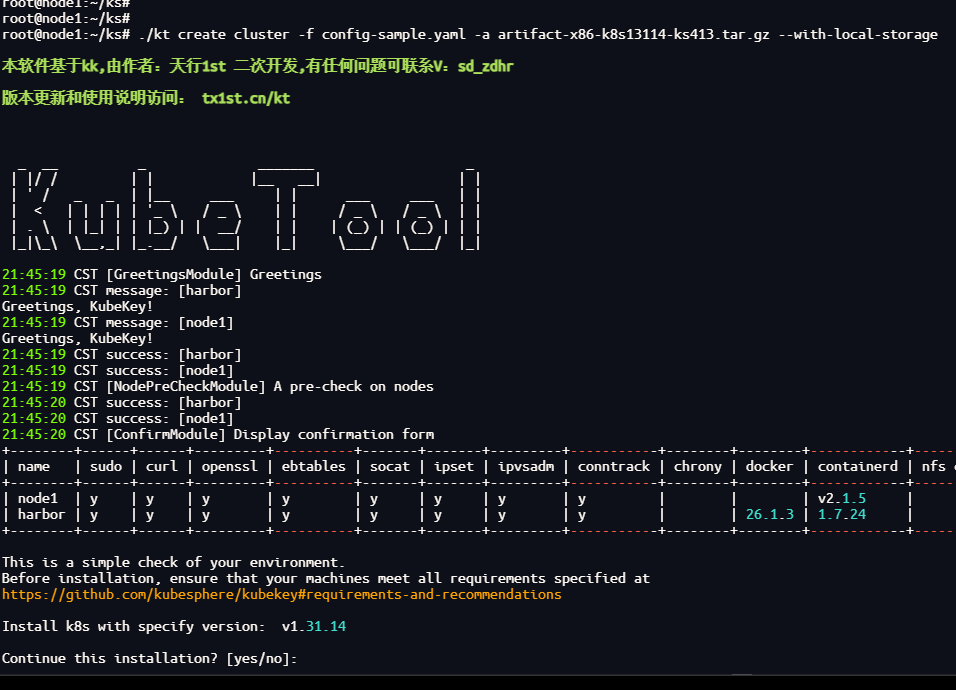Screen dimensions: 956x690
Task: Click the 'y' under conntrack for harbor
Action: [x=582, y=515]
